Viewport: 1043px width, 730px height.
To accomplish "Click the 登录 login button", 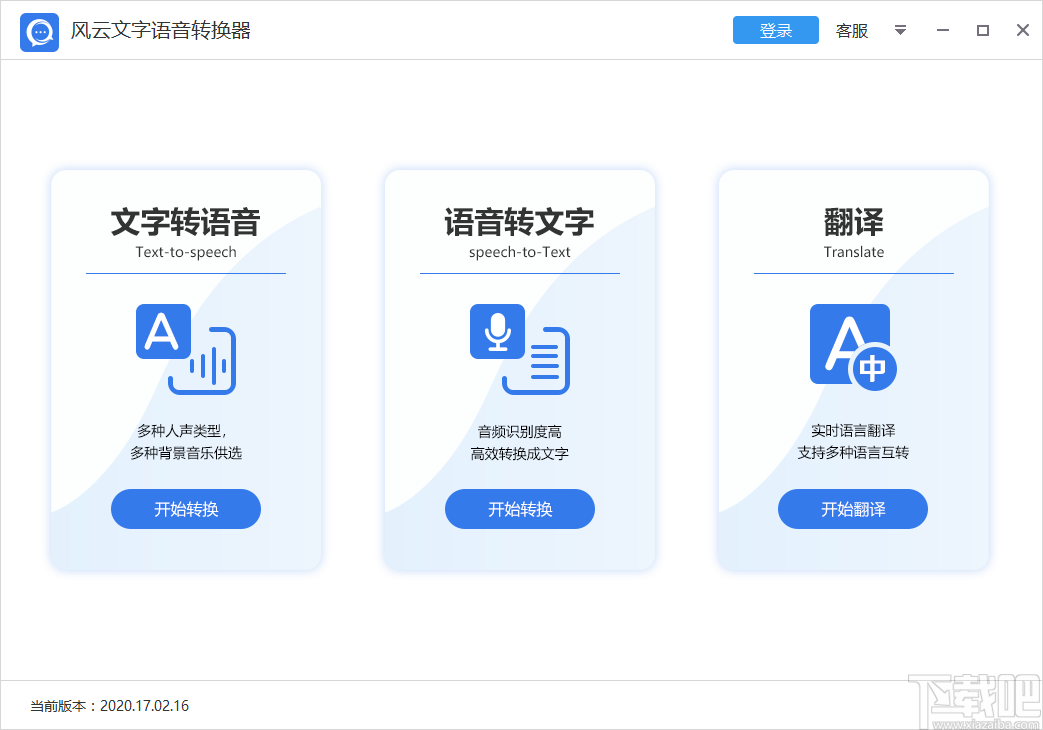I will point(775,30).
